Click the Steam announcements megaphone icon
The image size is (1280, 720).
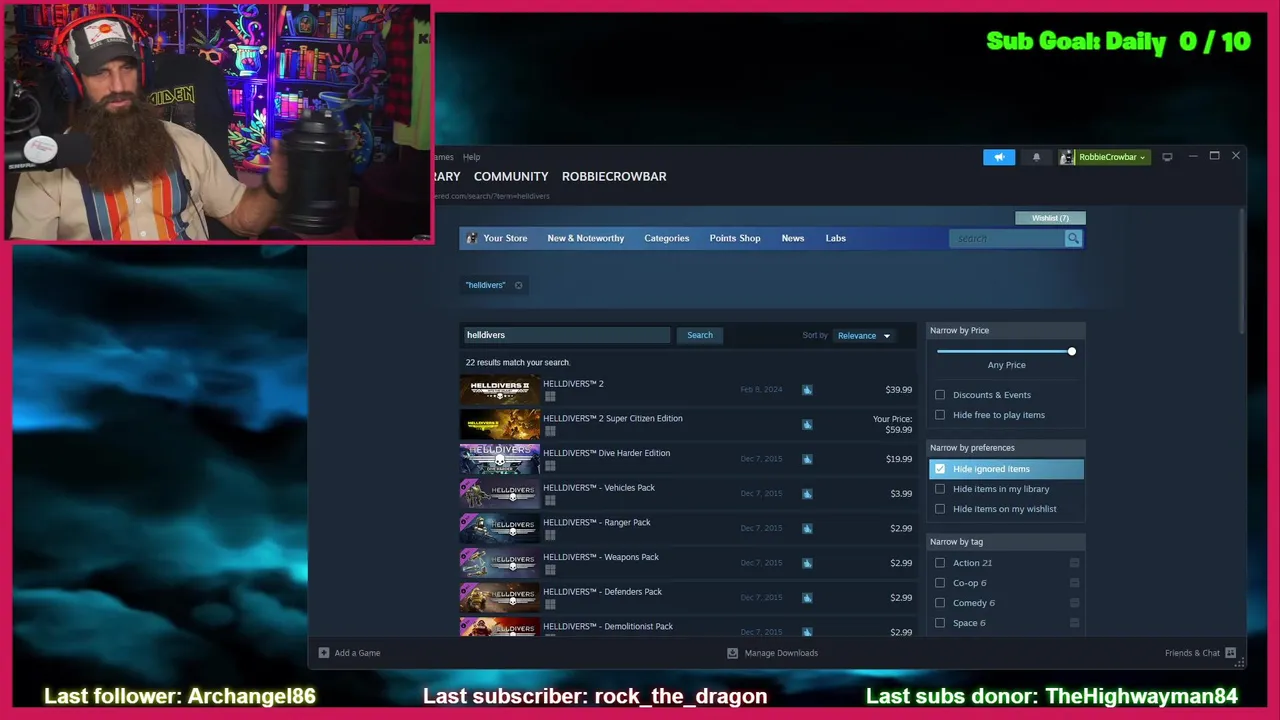coord(999,157)
